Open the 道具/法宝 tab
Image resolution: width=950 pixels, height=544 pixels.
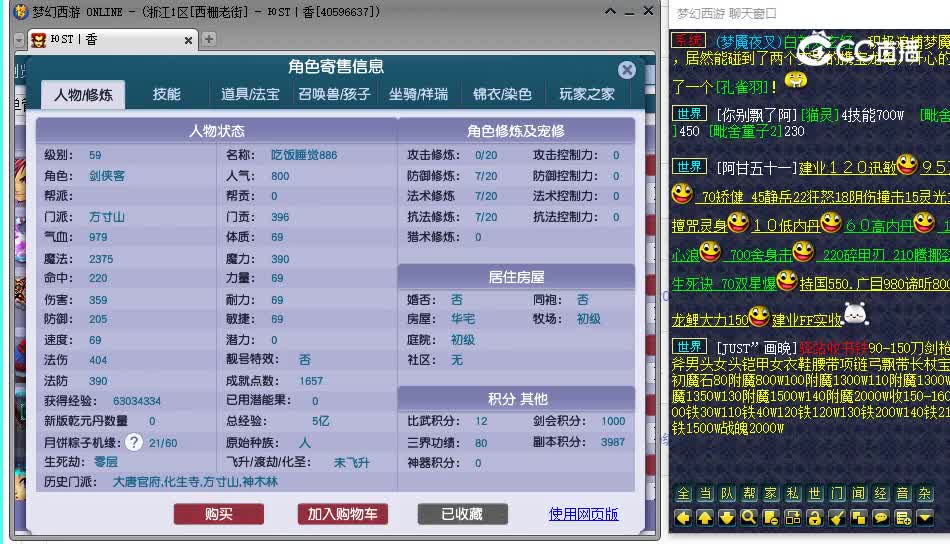(x=250, y=95)
